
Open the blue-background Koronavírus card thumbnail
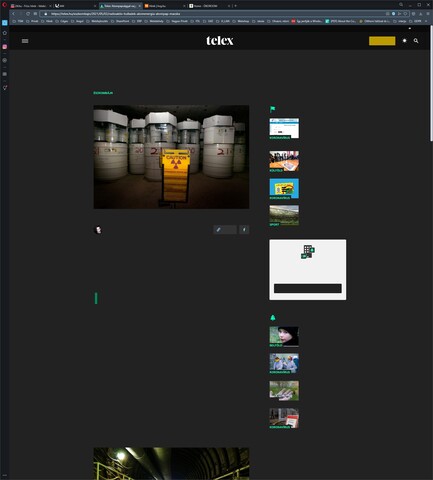point(284,188)
